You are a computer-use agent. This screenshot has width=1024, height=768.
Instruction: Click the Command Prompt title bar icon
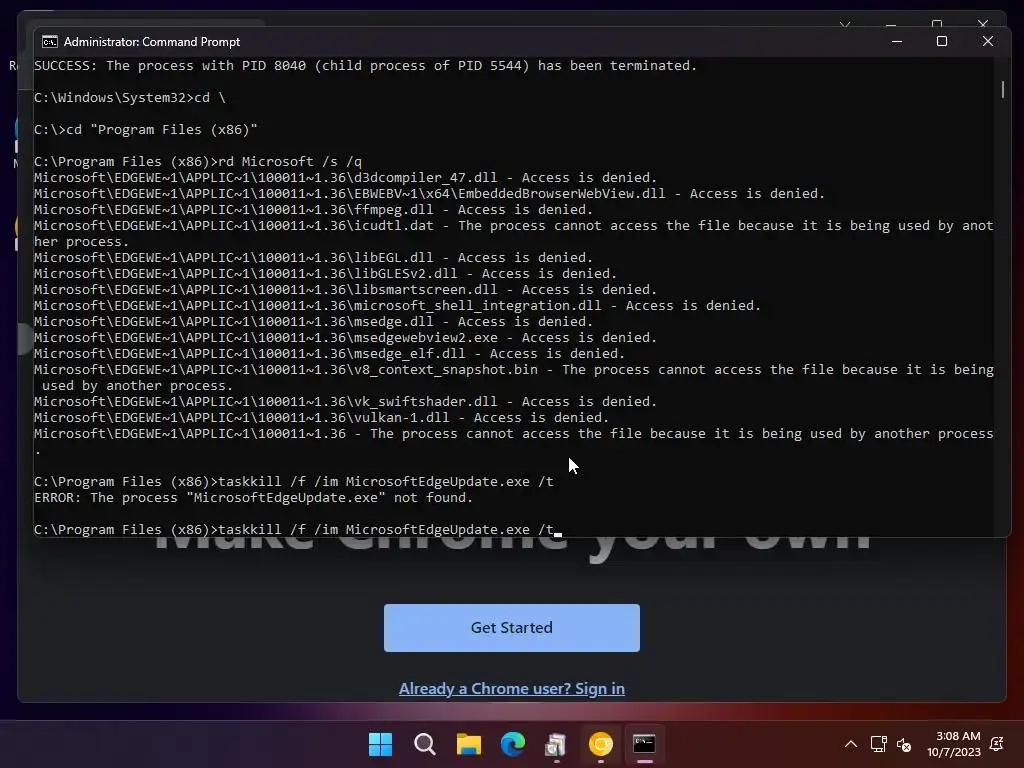point(50,42)
